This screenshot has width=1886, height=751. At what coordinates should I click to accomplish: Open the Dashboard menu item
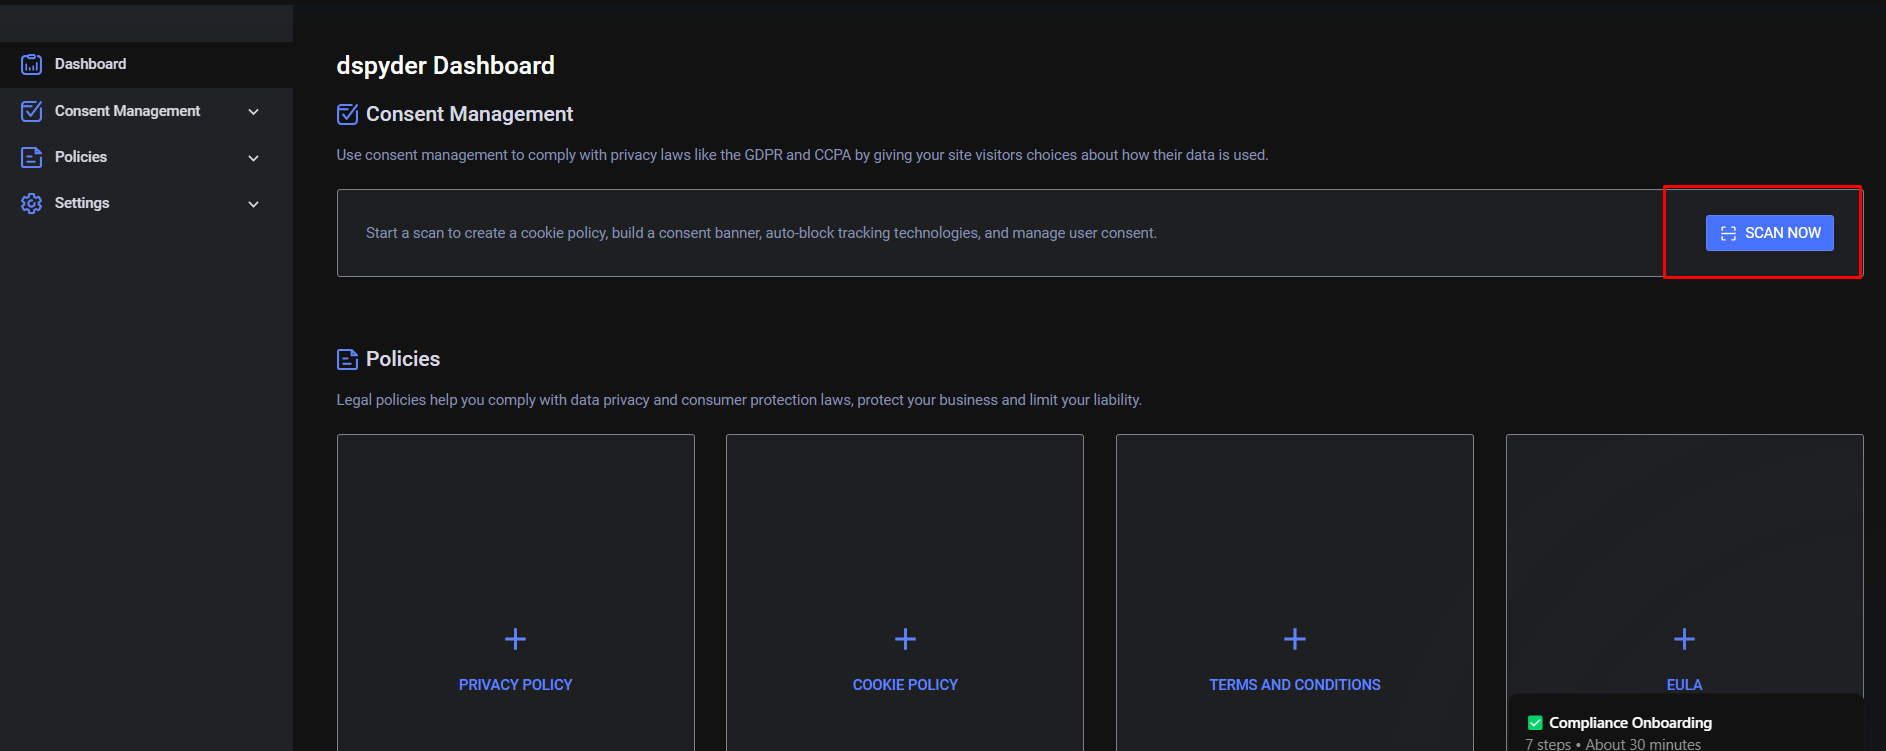tap(146, 64)
